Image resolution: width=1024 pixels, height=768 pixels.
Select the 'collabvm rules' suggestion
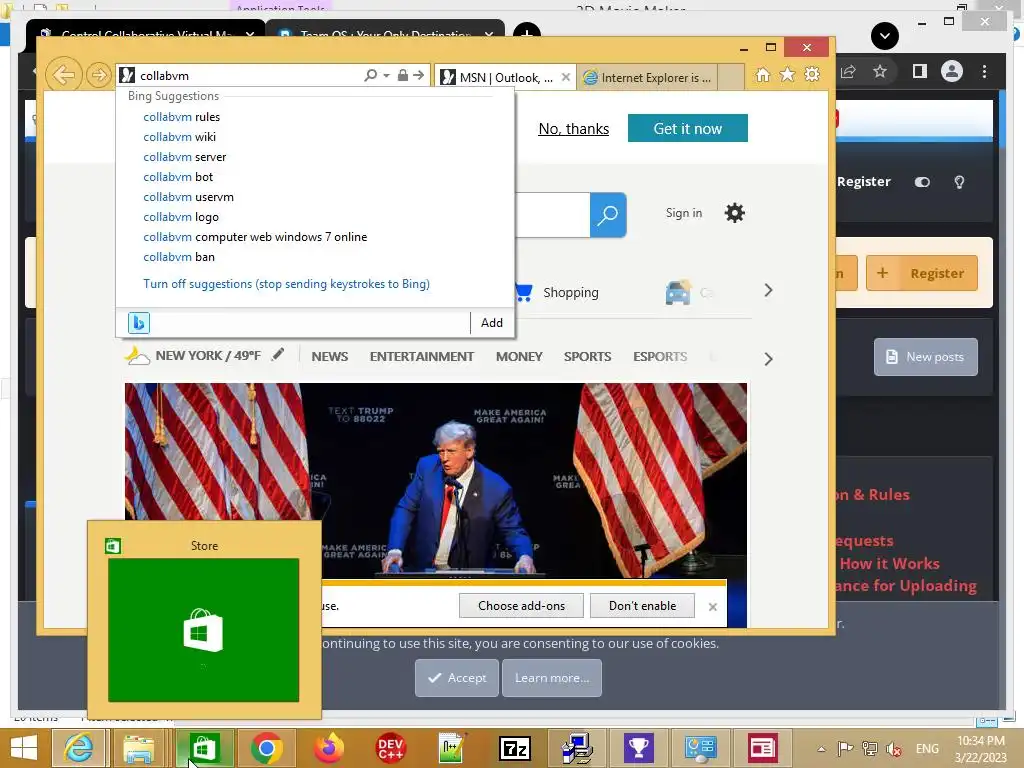click(x=182, y=117)
